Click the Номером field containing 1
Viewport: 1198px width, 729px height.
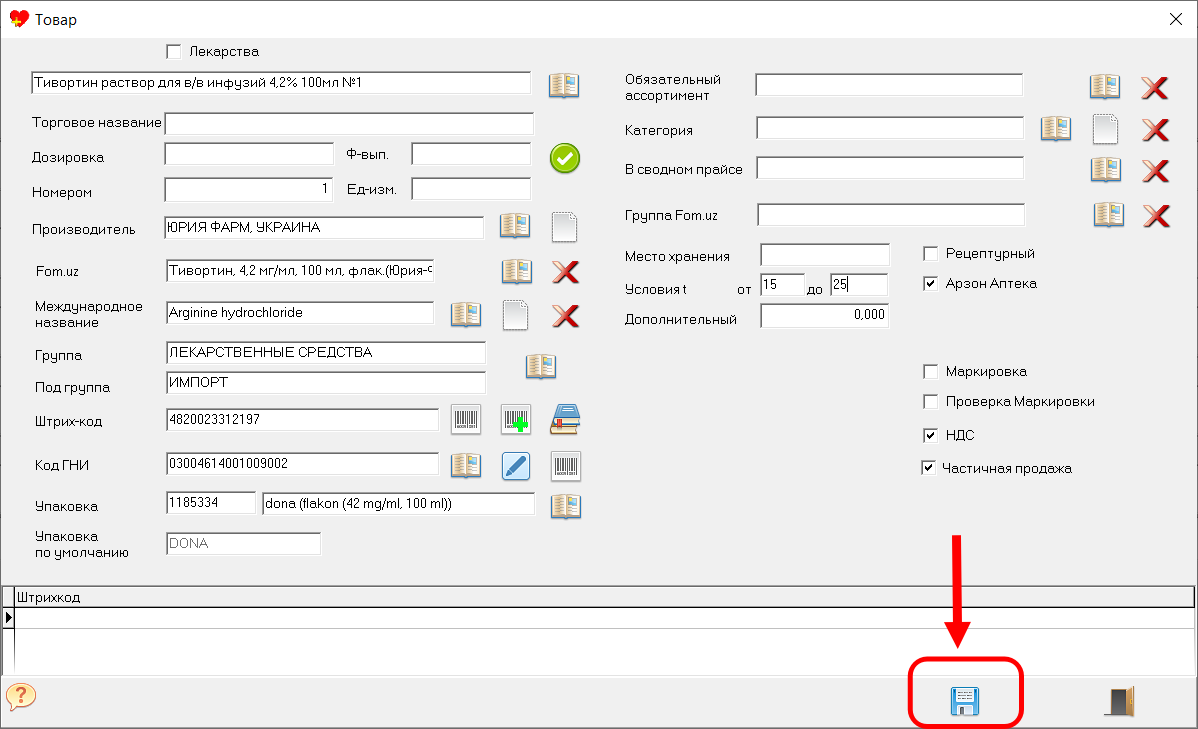(249, 189)
